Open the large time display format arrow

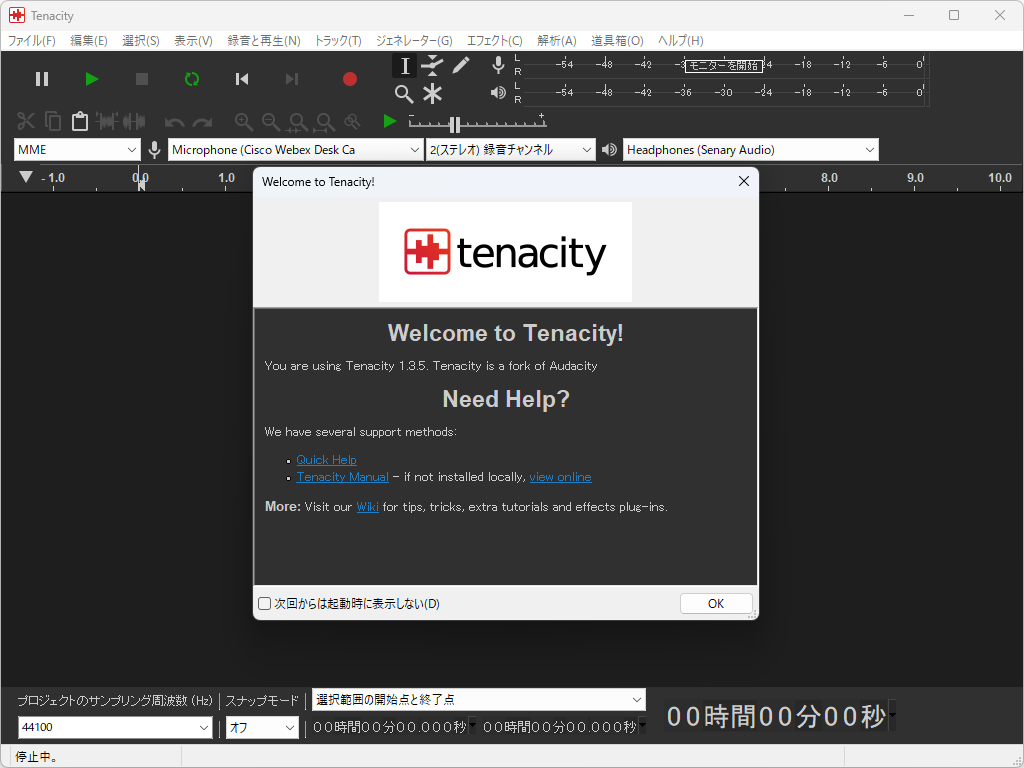[893, 716]
